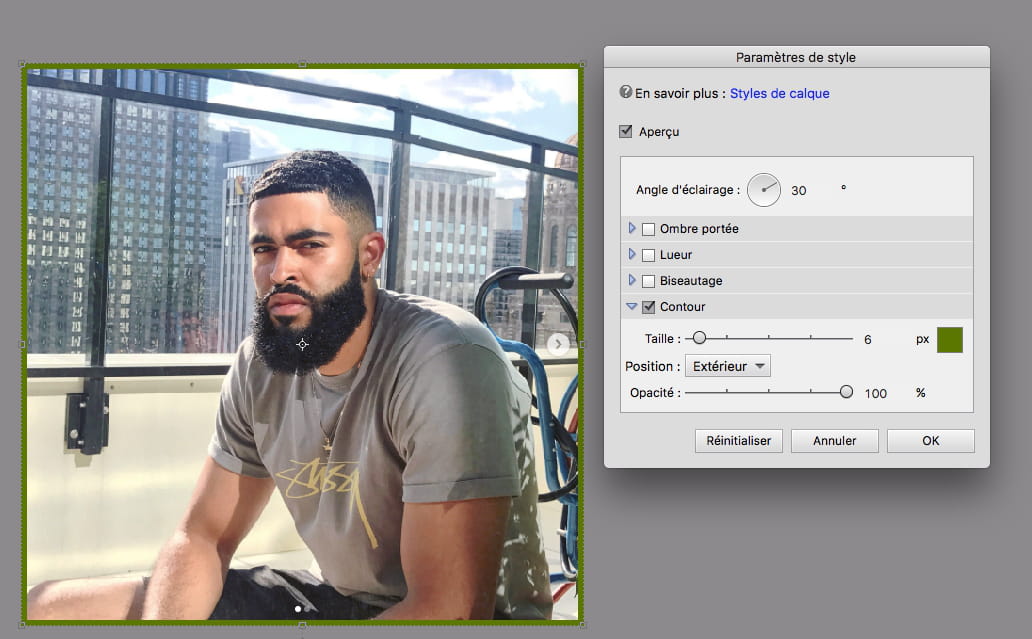This screenshot has height=639, width=1032.
Task: Expand the Lueur section
Action: tap(632, 254)
